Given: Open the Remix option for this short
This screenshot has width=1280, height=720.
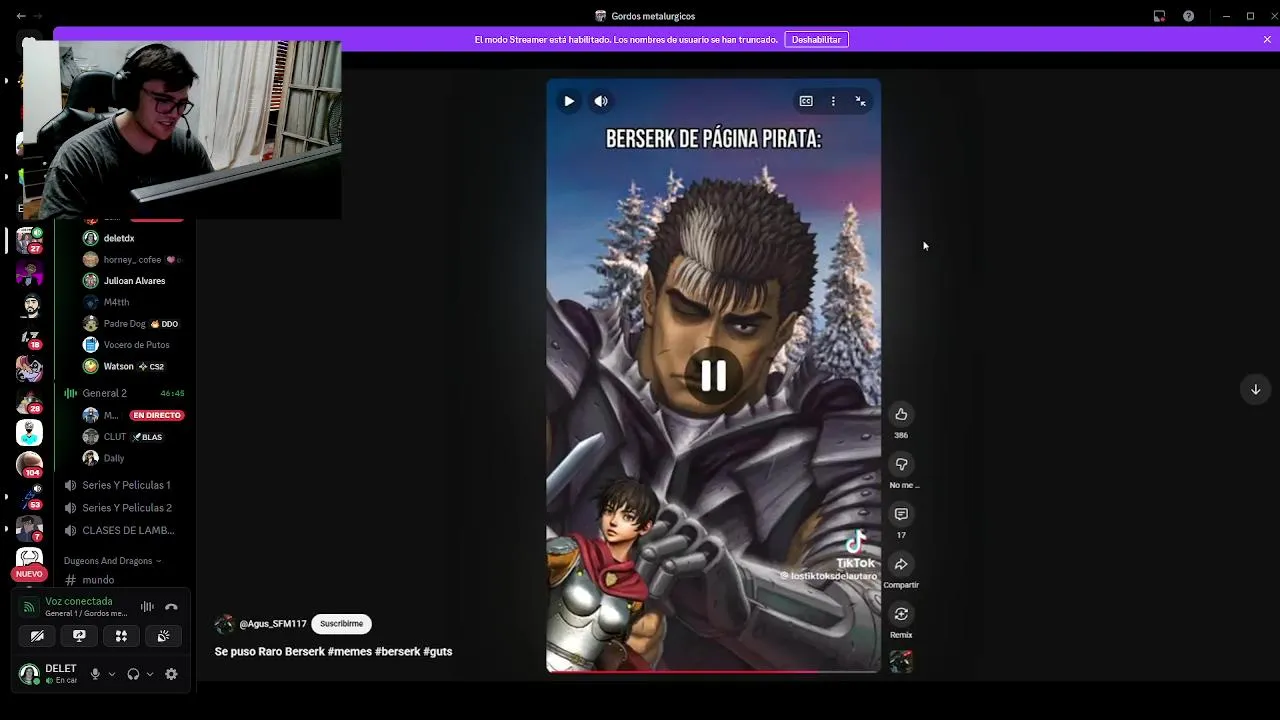Looking at the screenshot, I should point(901,614).
